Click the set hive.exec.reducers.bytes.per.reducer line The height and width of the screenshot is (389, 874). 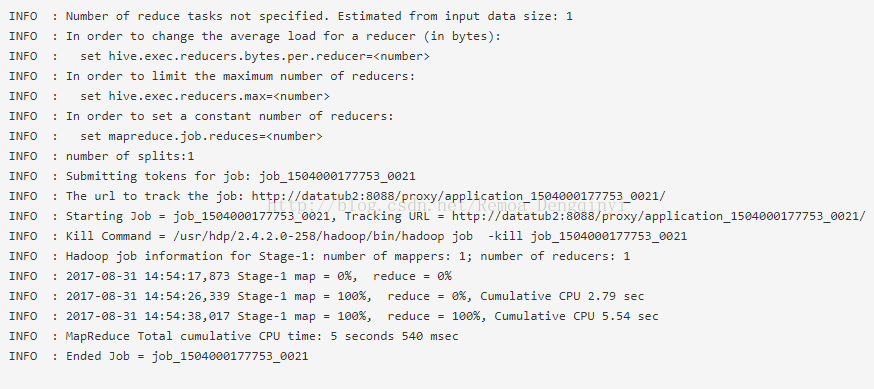[255, 56]
